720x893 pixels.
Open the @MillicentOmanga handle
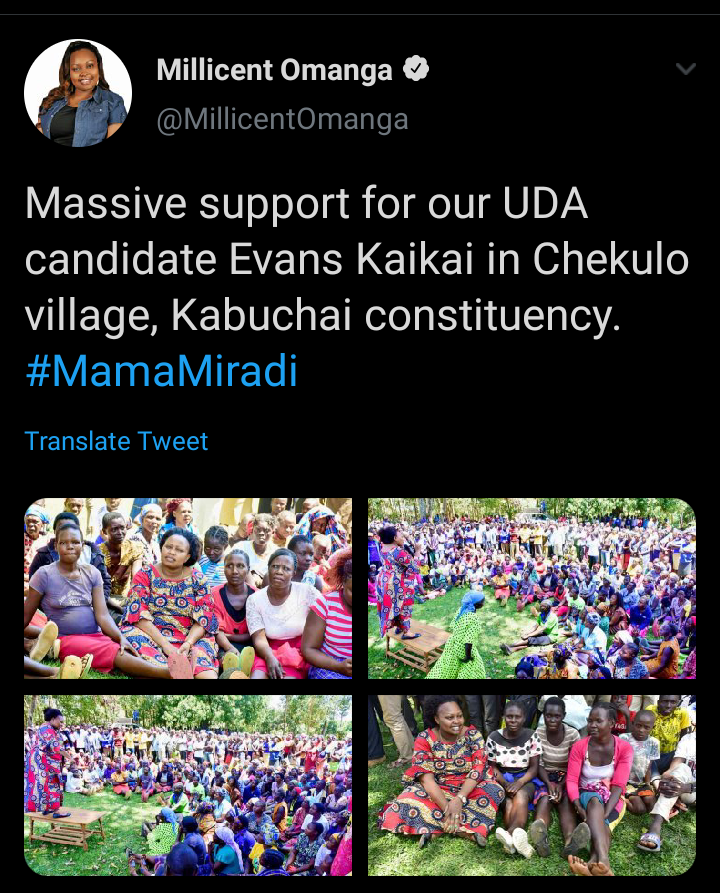283,120
